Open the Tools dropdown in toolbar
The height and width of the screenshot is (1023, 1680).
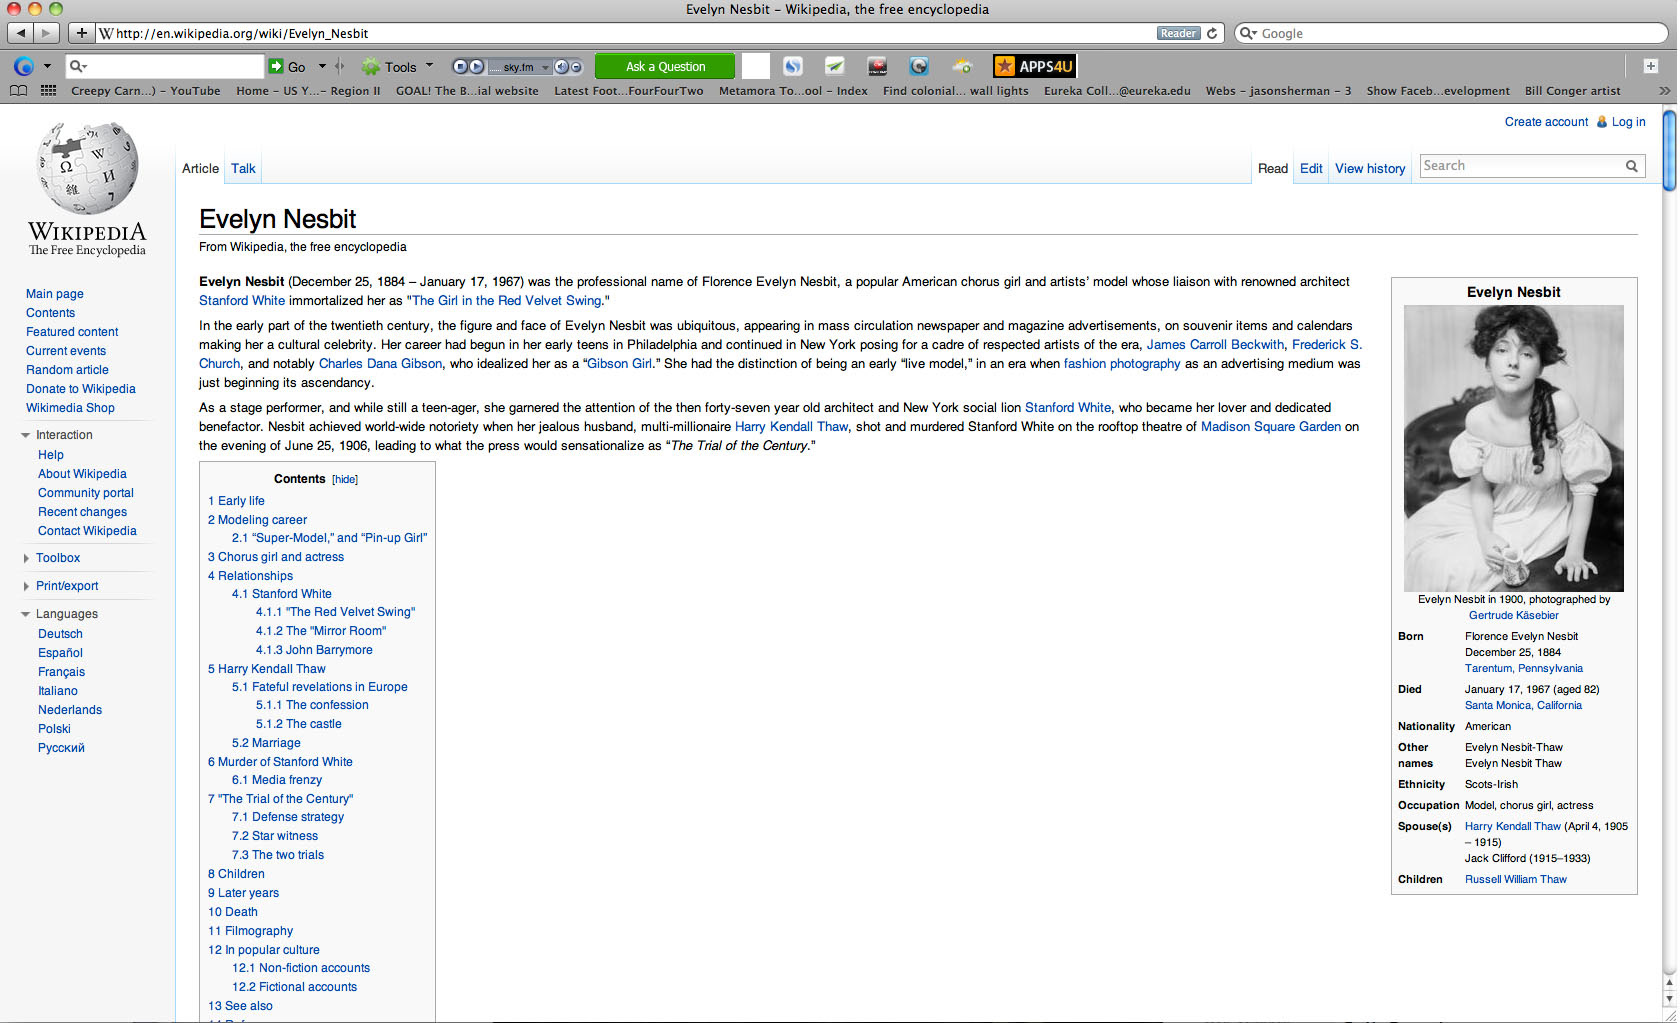[400, 67]
